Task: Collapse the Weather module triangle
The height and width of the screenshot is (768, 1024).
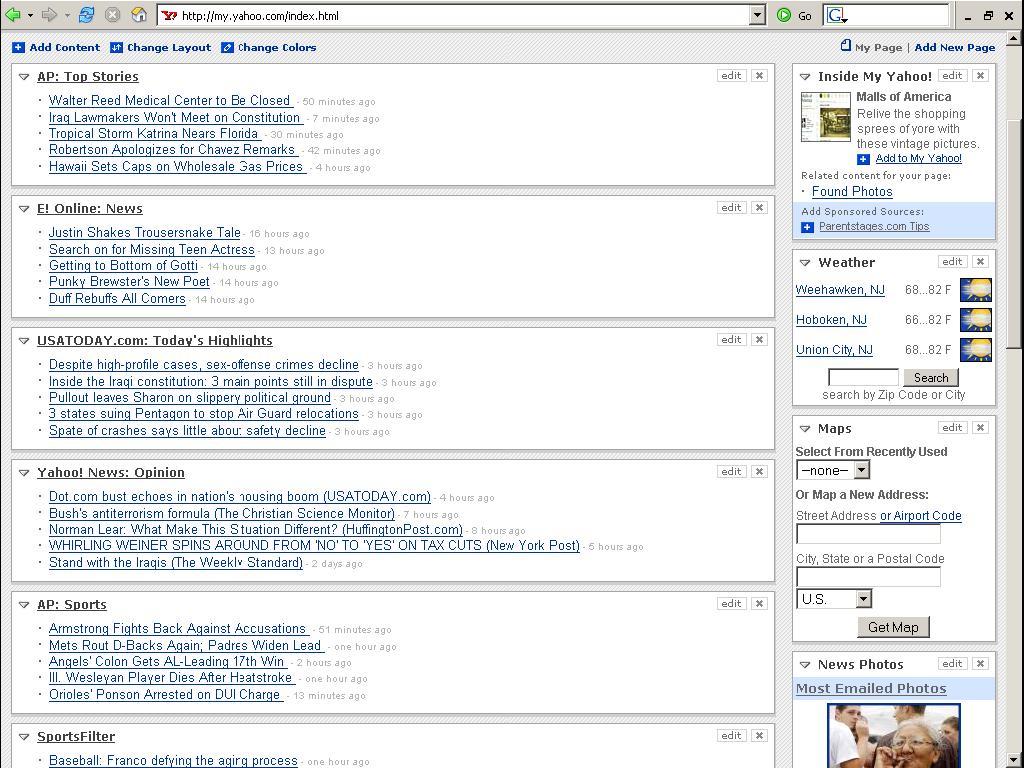Action: (x=805, y=263)
